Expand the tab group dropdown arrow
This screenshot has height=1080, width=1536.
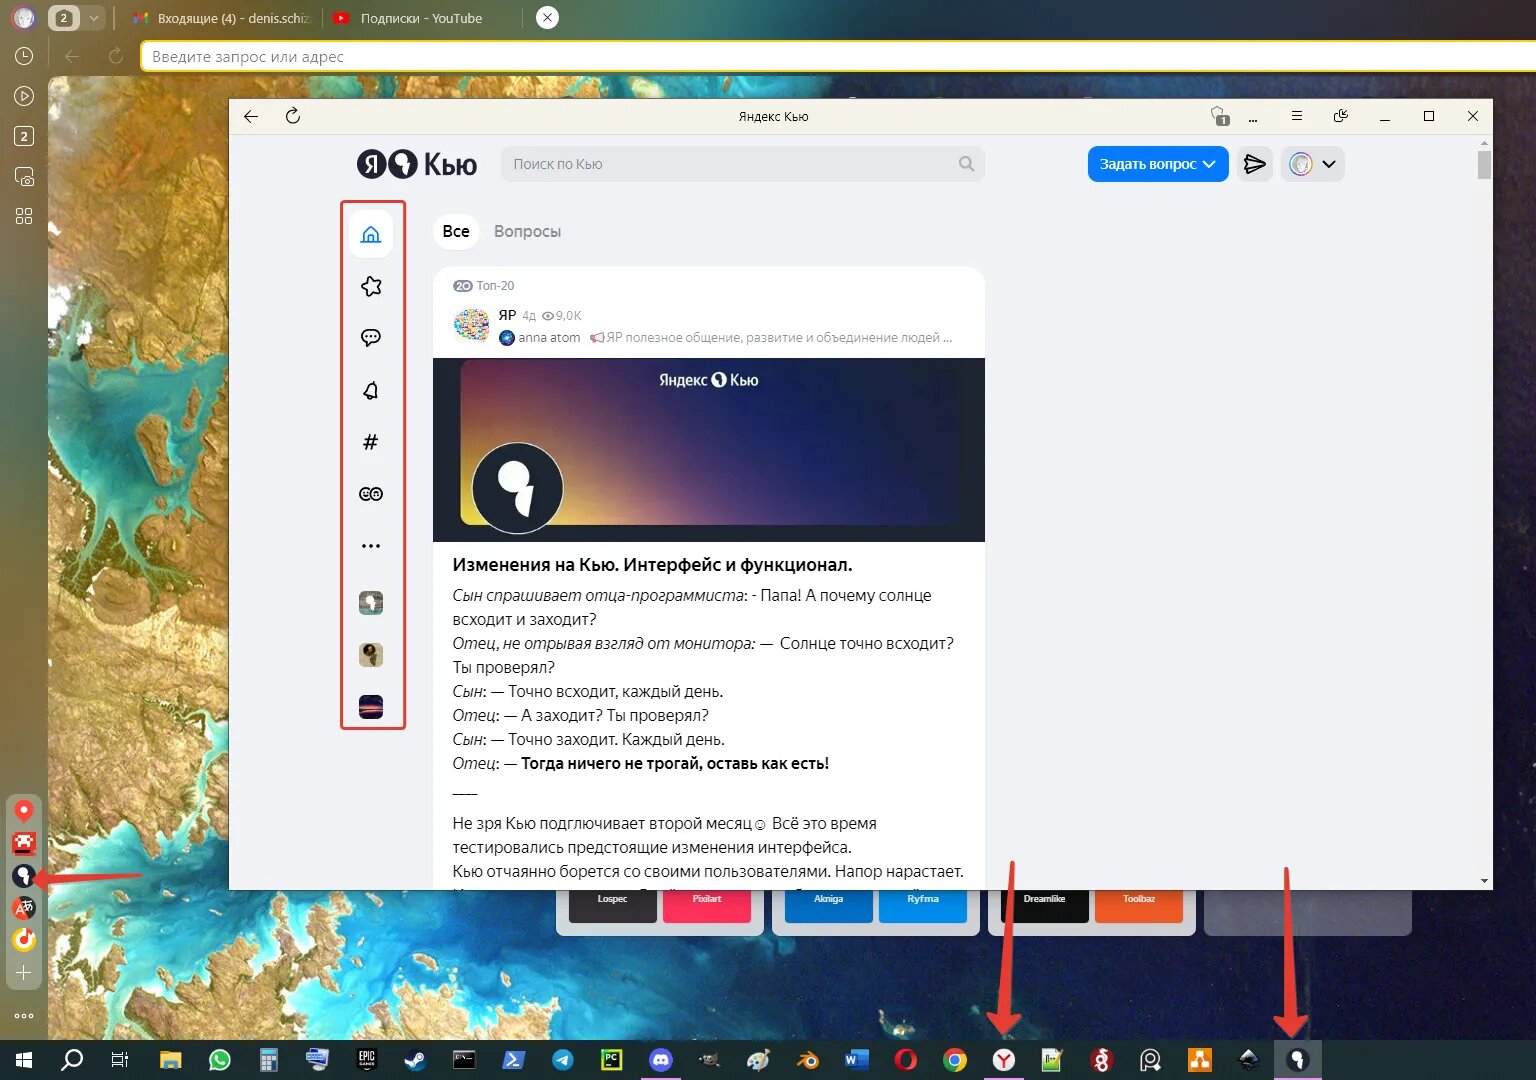[94, 18]
